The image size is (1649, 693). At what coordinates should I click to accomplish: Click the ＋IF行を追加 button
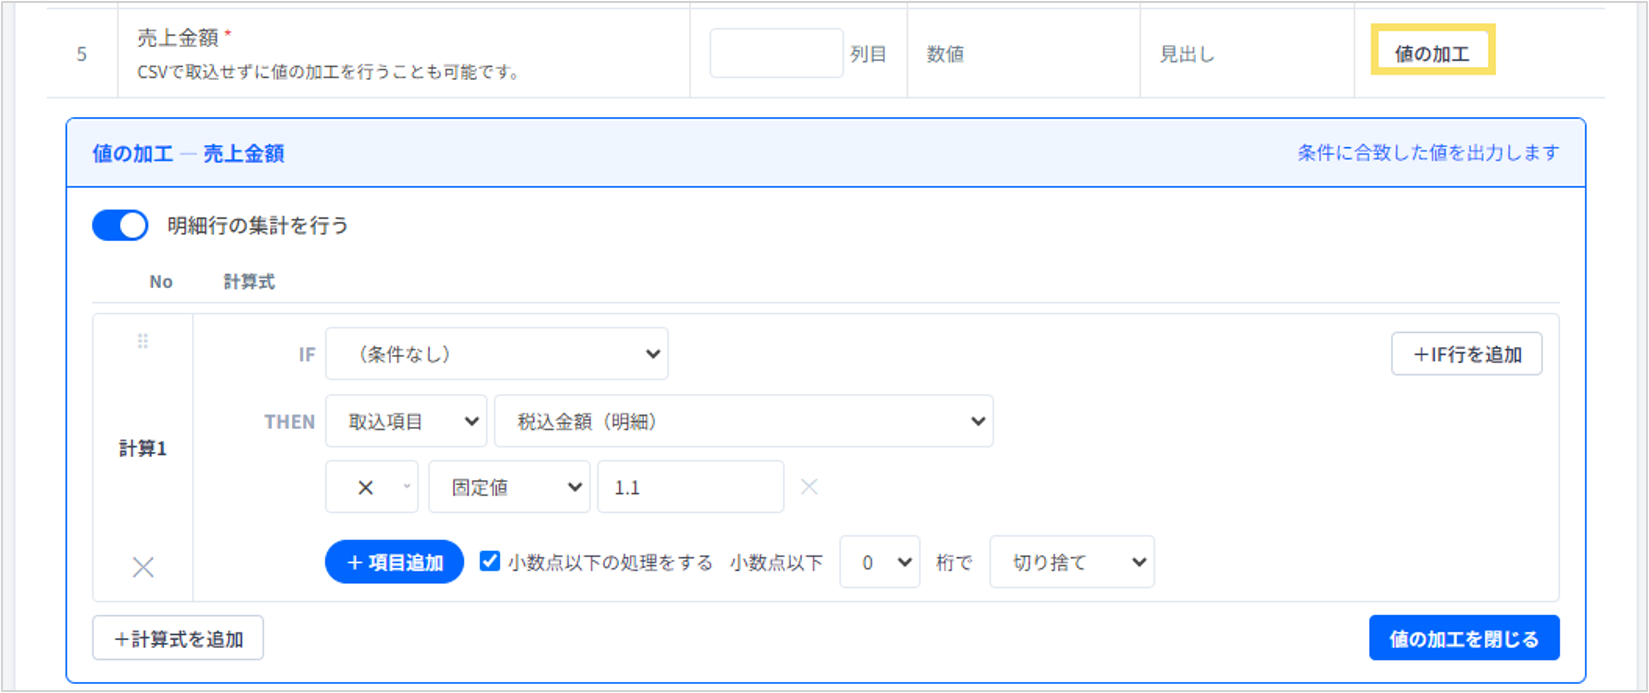coord(1467,354)
